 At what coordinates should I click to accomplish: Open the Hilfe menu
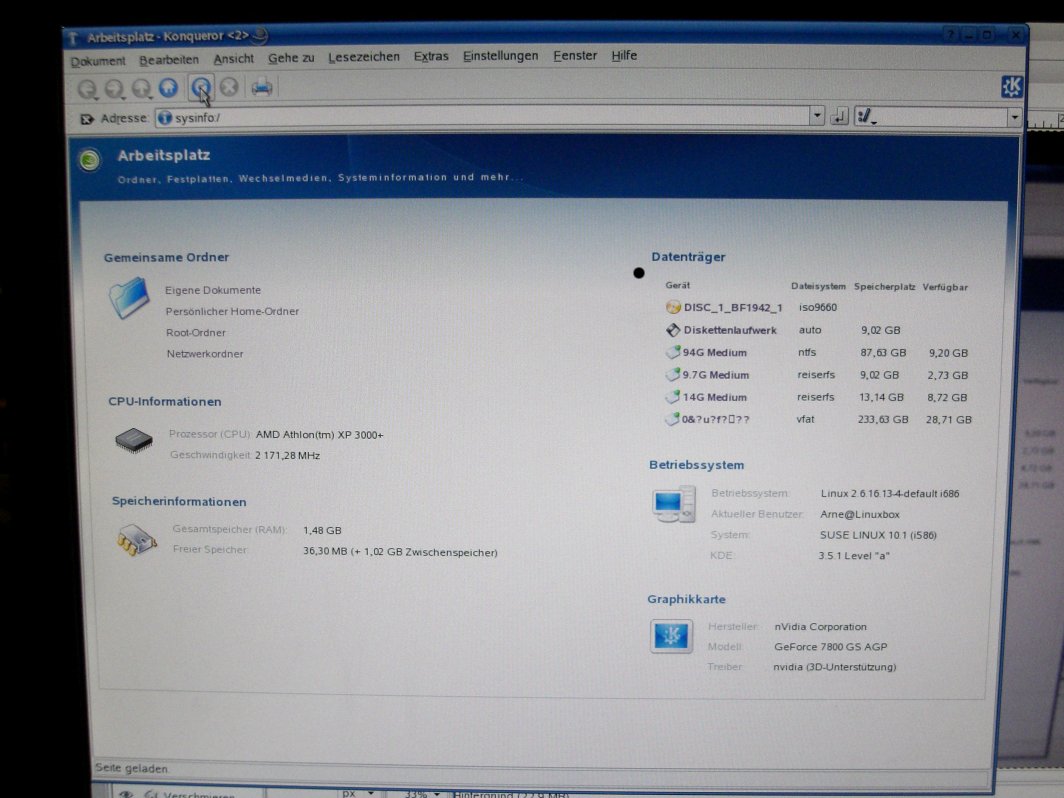click(x=624, y=56)
